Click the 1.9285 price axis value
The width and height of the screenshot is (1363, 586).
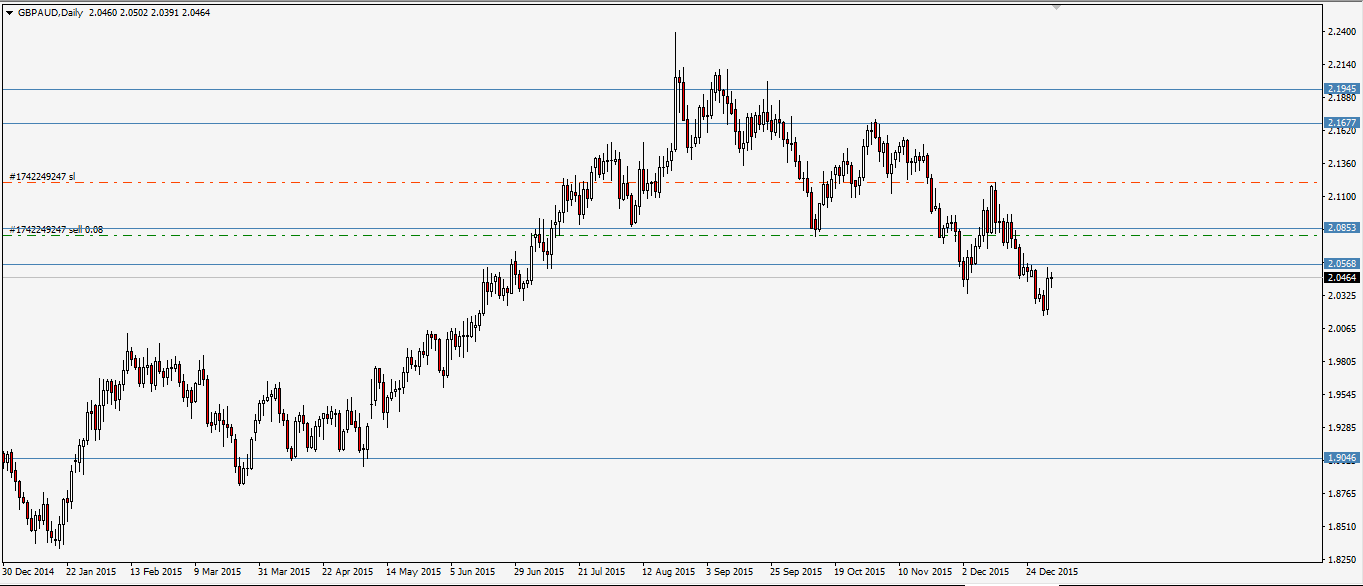click(x=1342, y=428)
